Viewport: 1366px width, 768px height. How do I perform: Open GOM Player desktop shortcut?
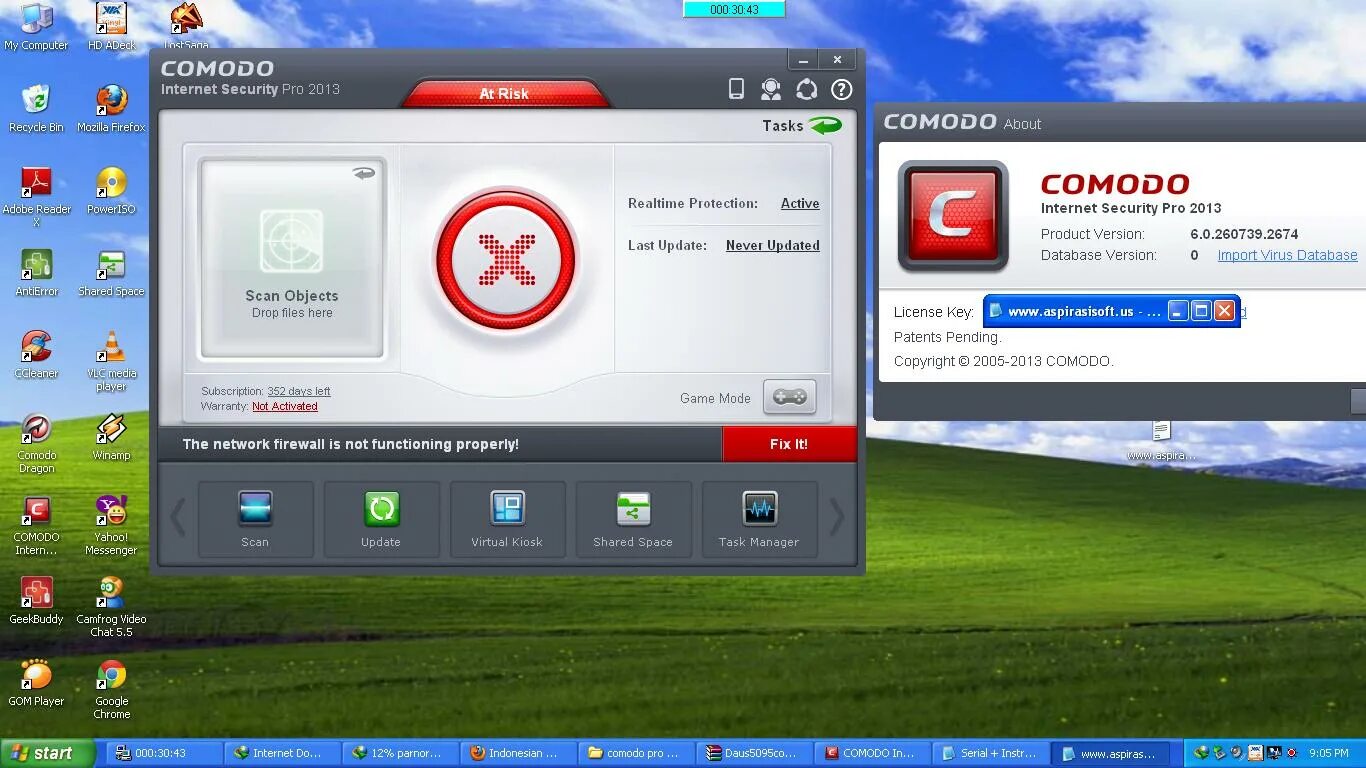[x=36, y=683]
